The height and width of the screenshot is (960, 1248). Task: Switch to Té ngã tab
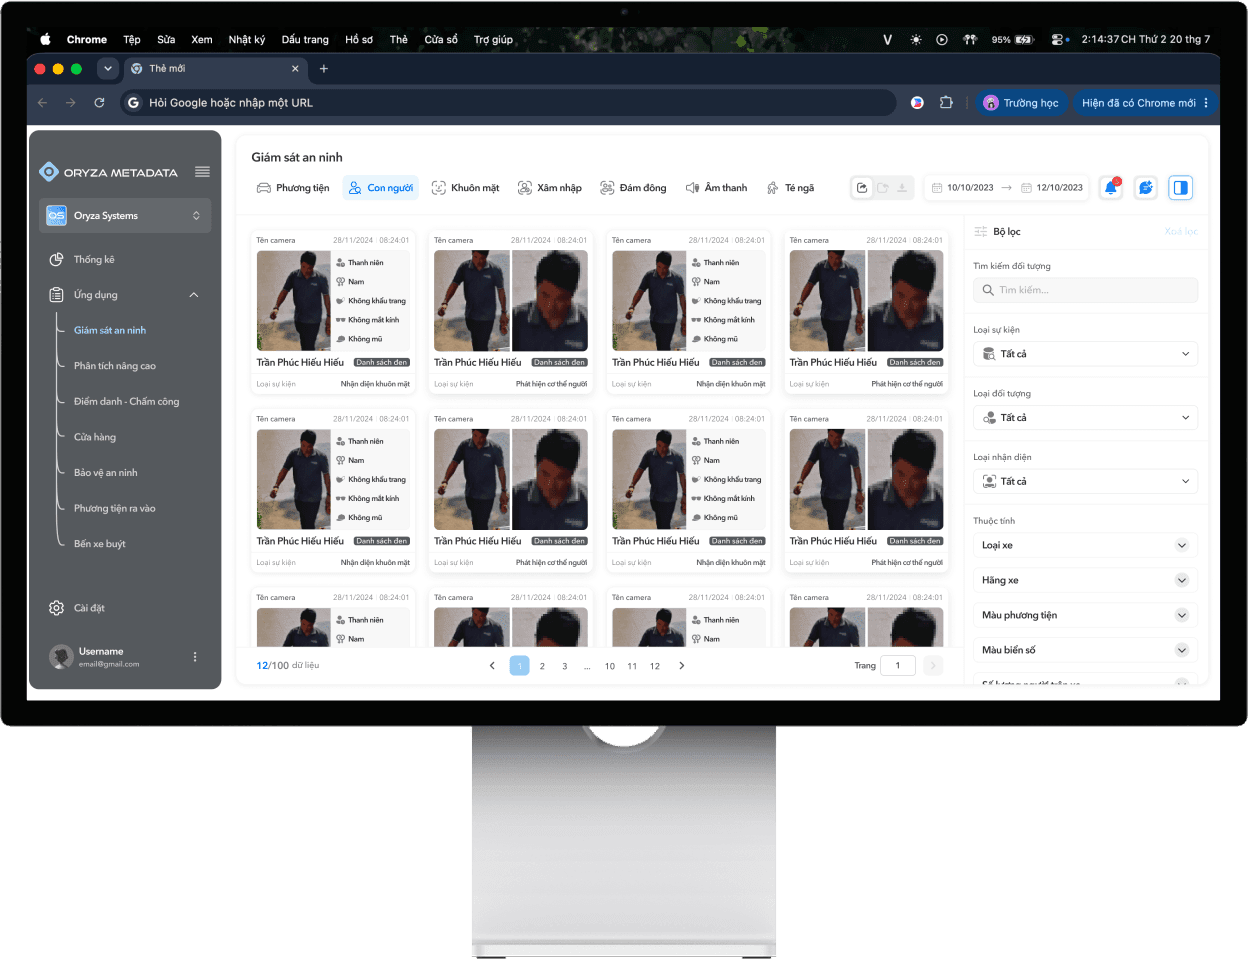(790, 187)
